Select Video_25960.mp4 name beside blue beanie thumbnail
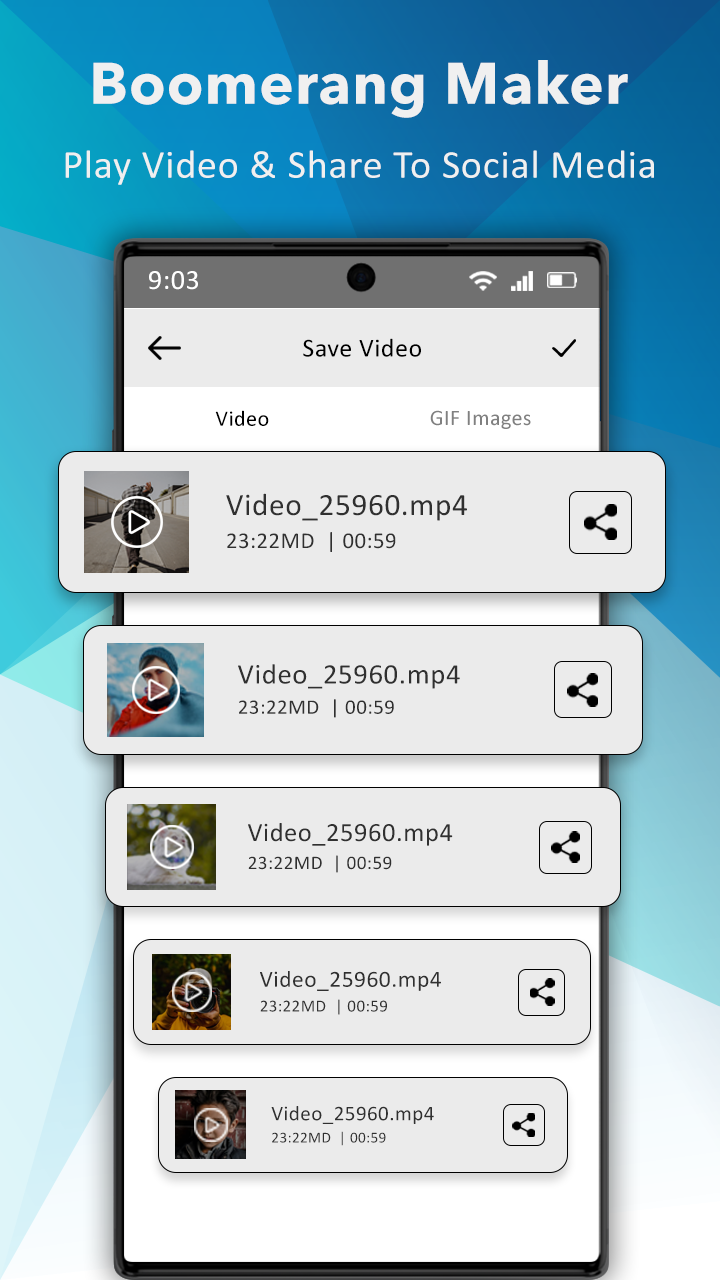This screenshot has height=1280, width=720. pos(349,675)
